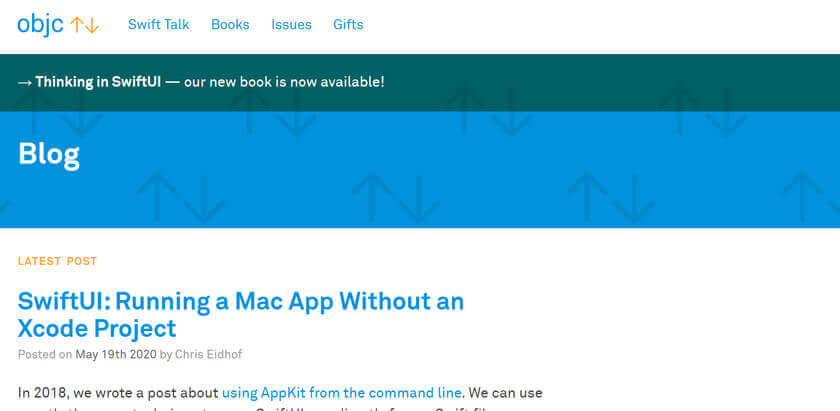Open the Gifts navigation link

click(348, 25)
